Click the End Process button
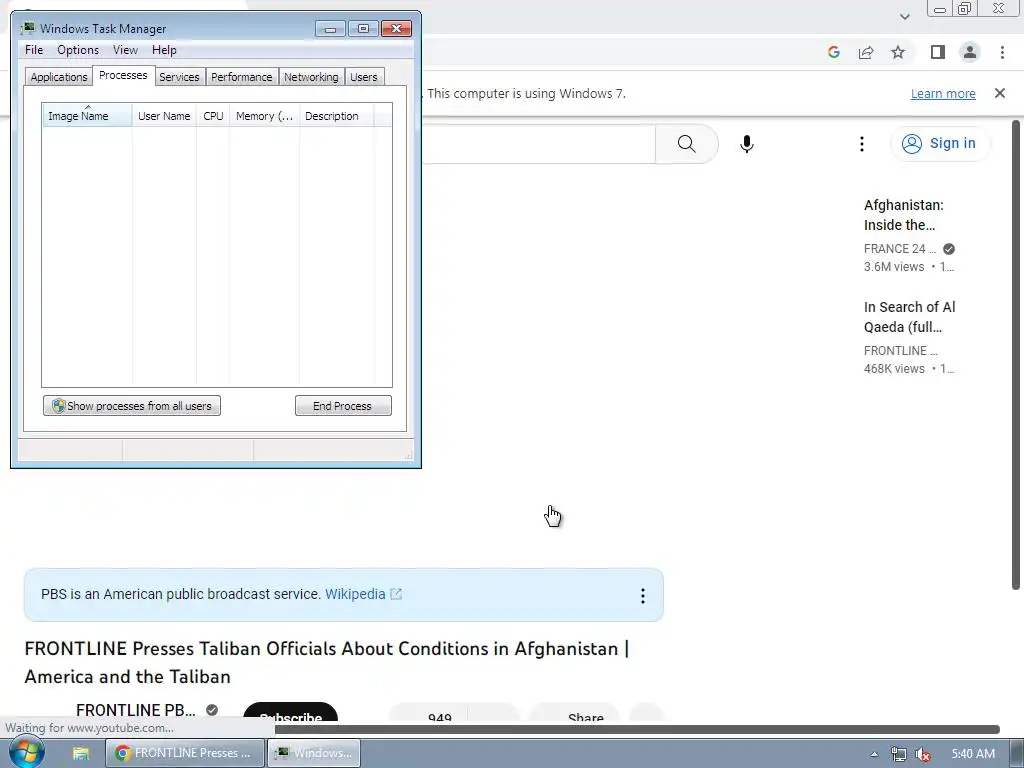Viewport: 1024px width, 768px height. (343, 406)
